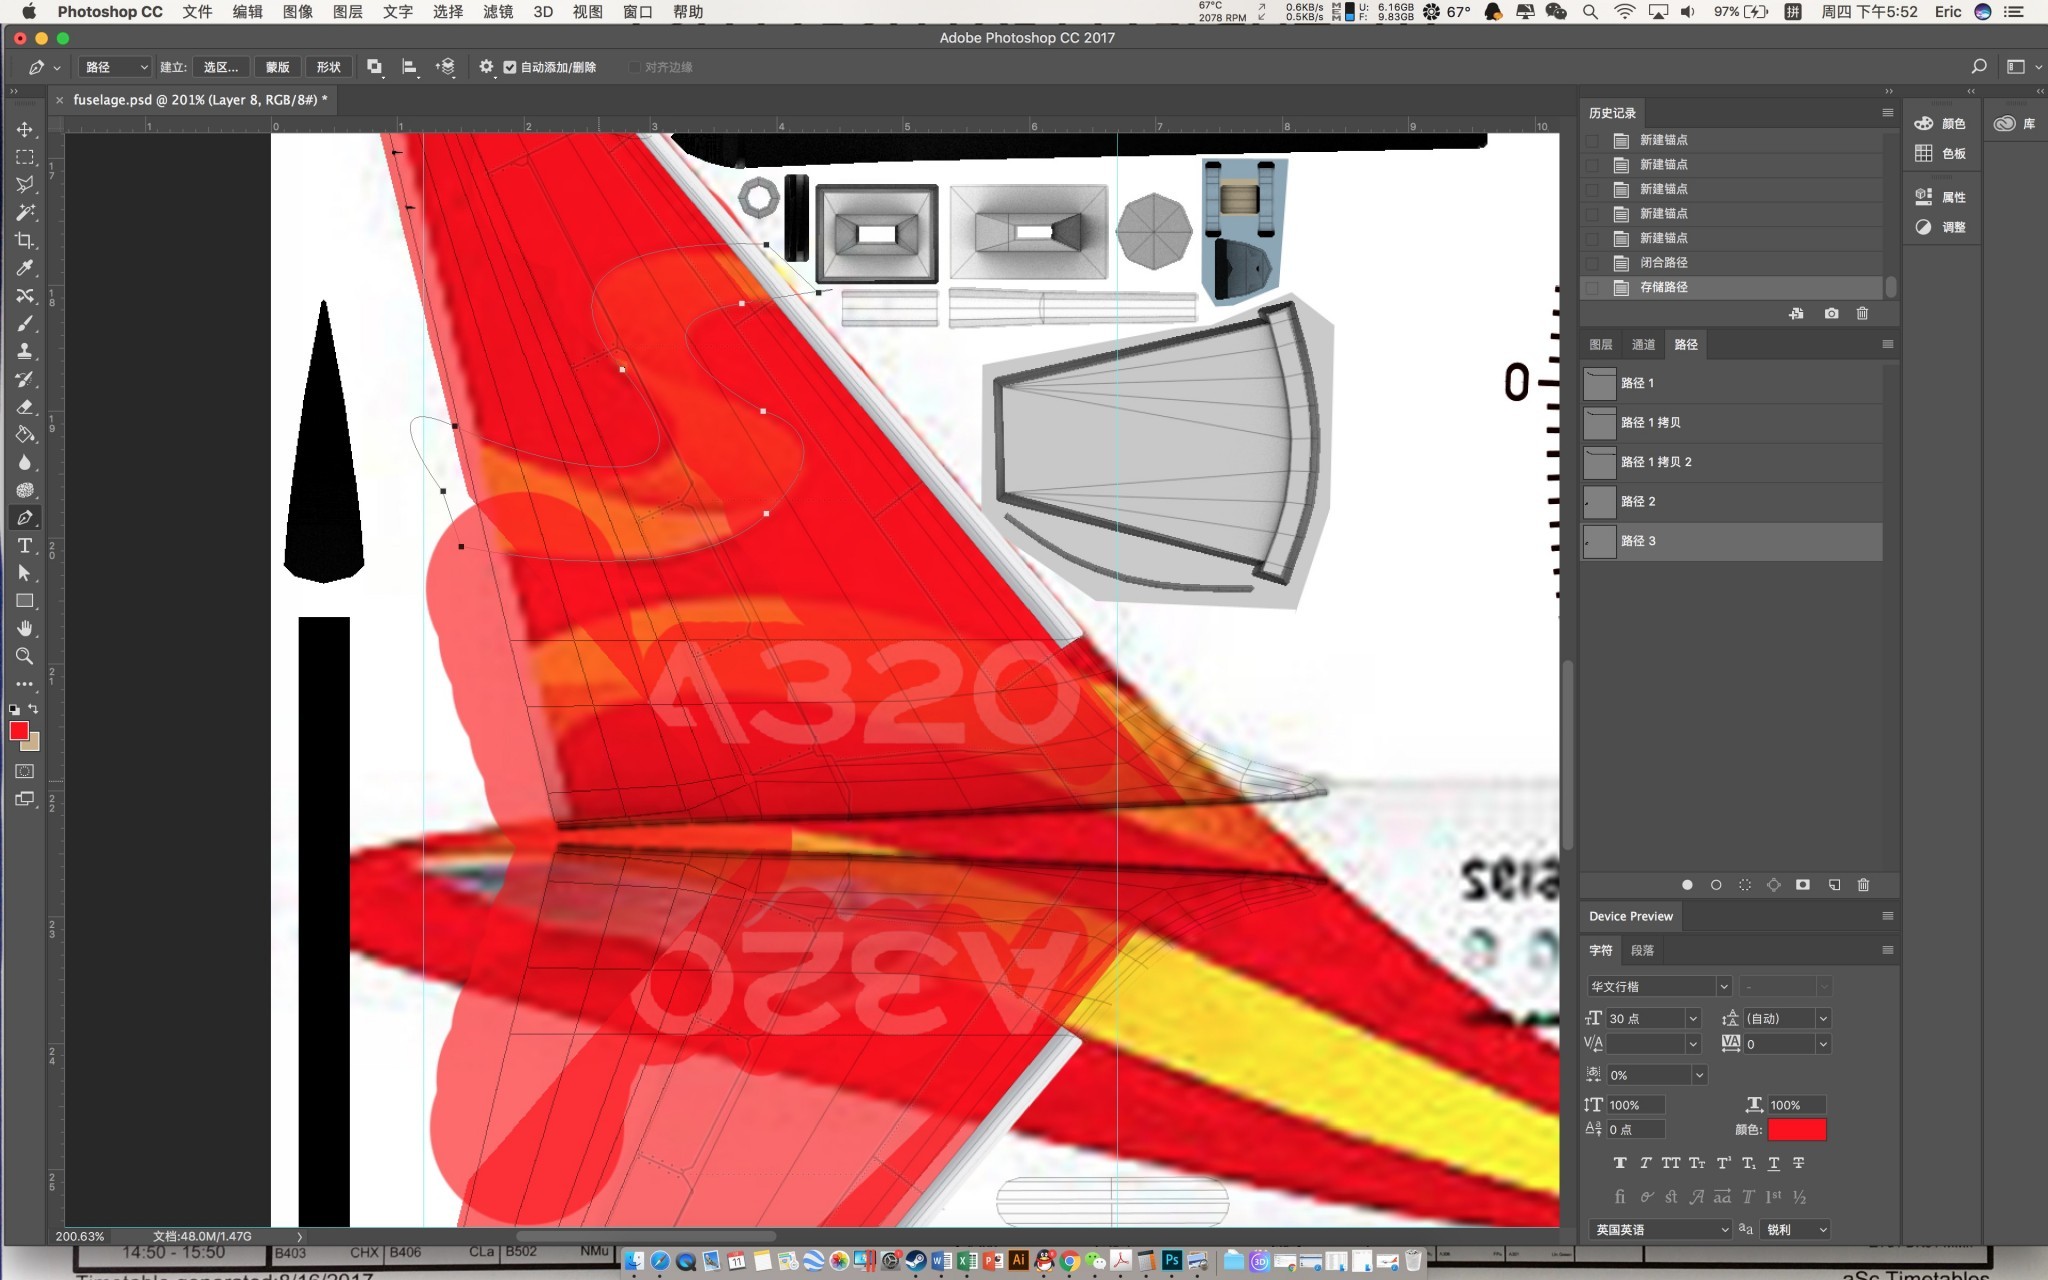Screen dimensions: 2048x1280
Task: Toggle 对齐边缘 checkbox
Action: 634,67
